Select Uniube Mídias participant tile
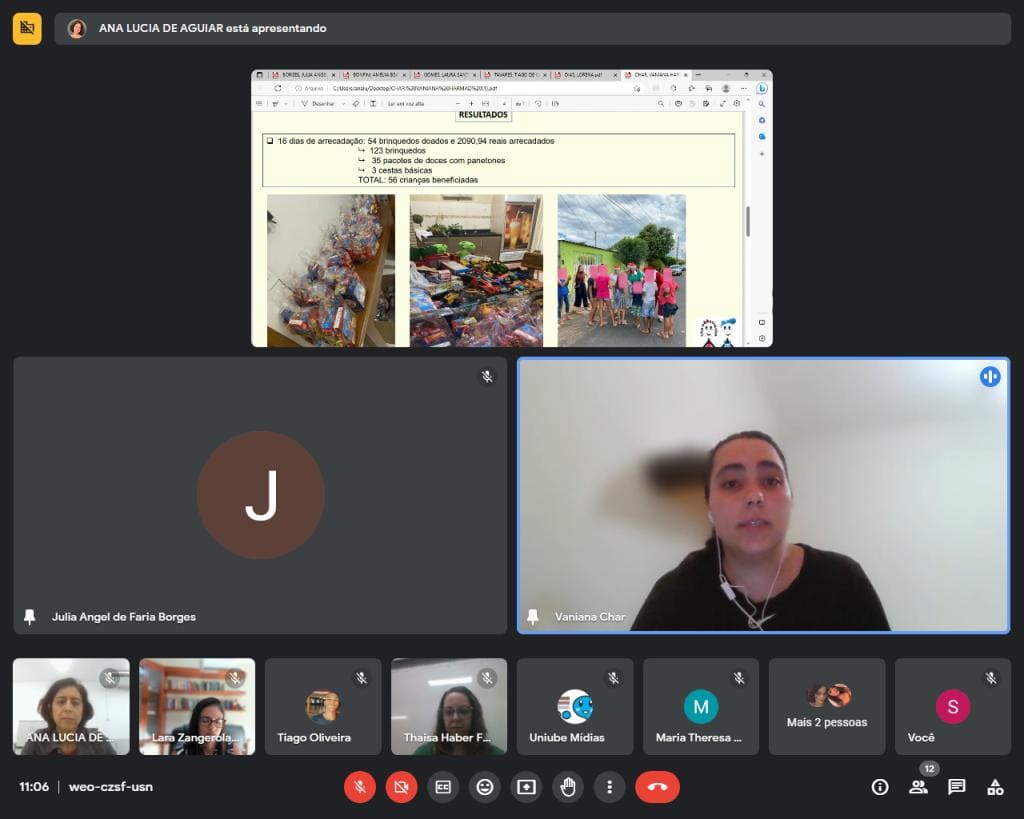This screenshot has width=1024, height=819. 575,707
